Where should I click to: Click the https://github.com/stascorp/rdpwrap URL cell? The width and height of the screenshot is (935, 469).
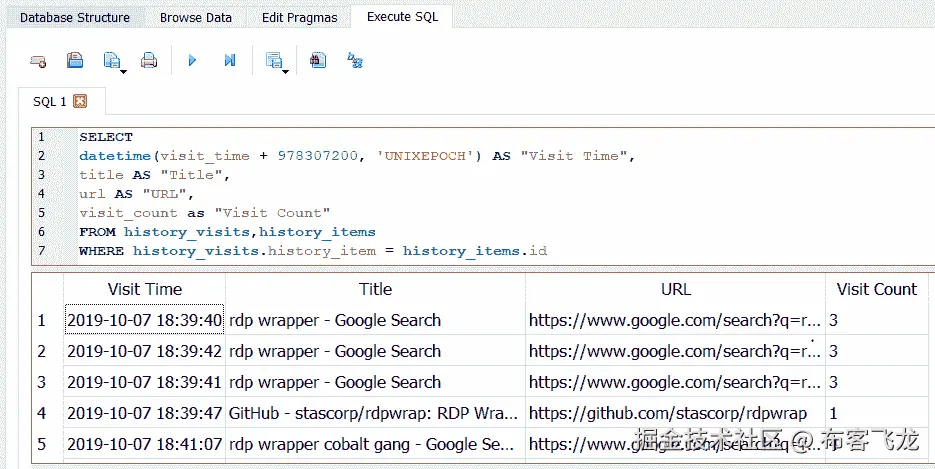[676, 413]
